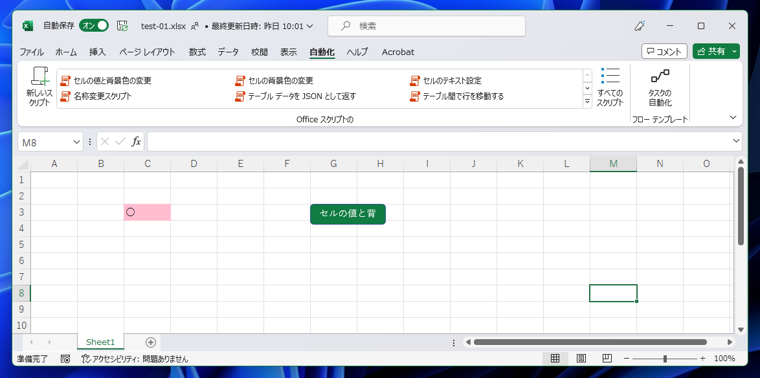This screenshot has height=378, width=760.
Task: Expand the formula bar chevron
Action: (x=736, y=141)
